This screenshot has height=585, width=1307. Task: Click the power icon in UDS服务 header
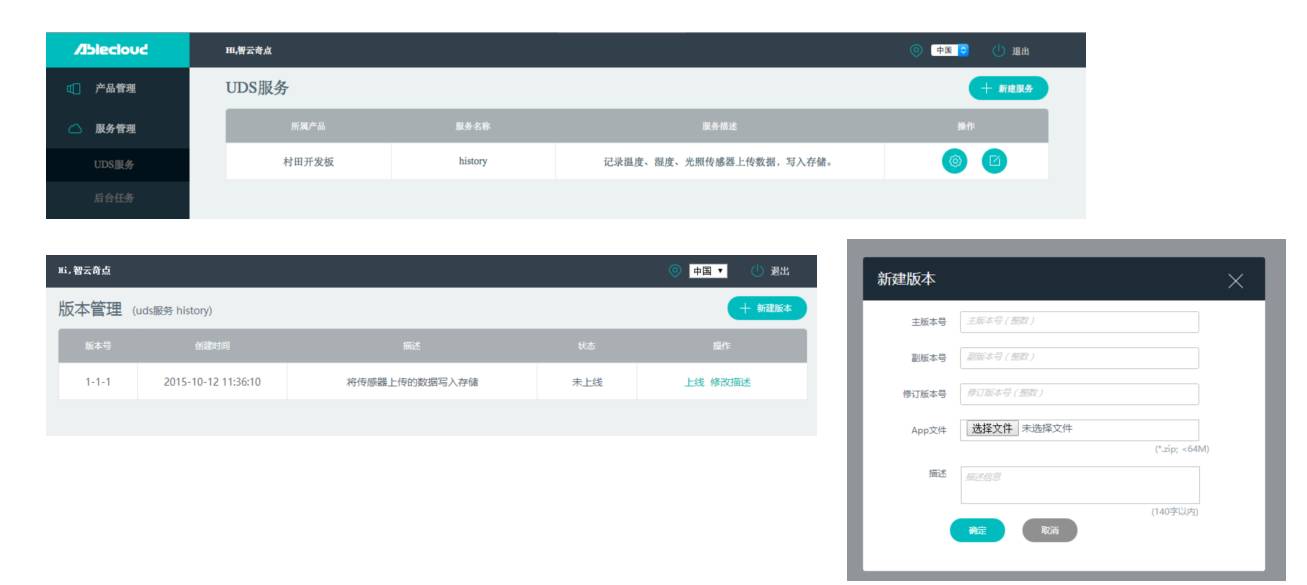point(998,50)
